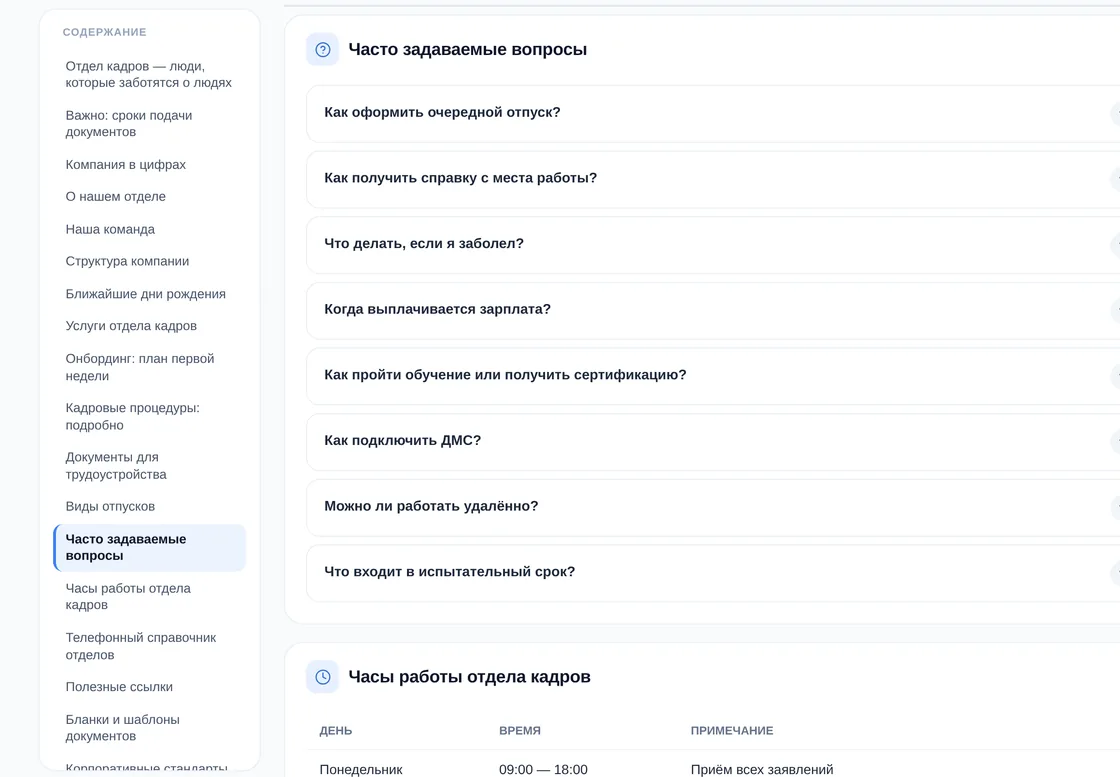Screen dimensions: 1120x777
Task: Select "Наша команда" in sidebar contents
Action: (149, 229)
